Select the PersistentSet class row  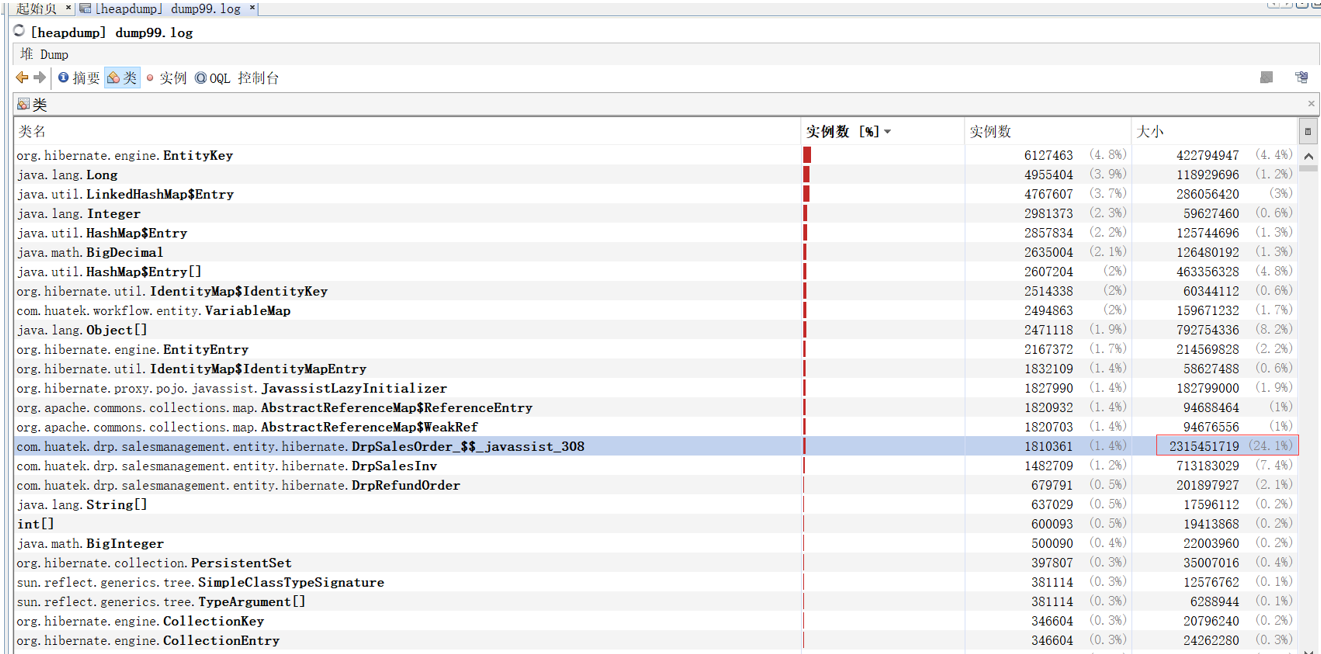(656, 563)
